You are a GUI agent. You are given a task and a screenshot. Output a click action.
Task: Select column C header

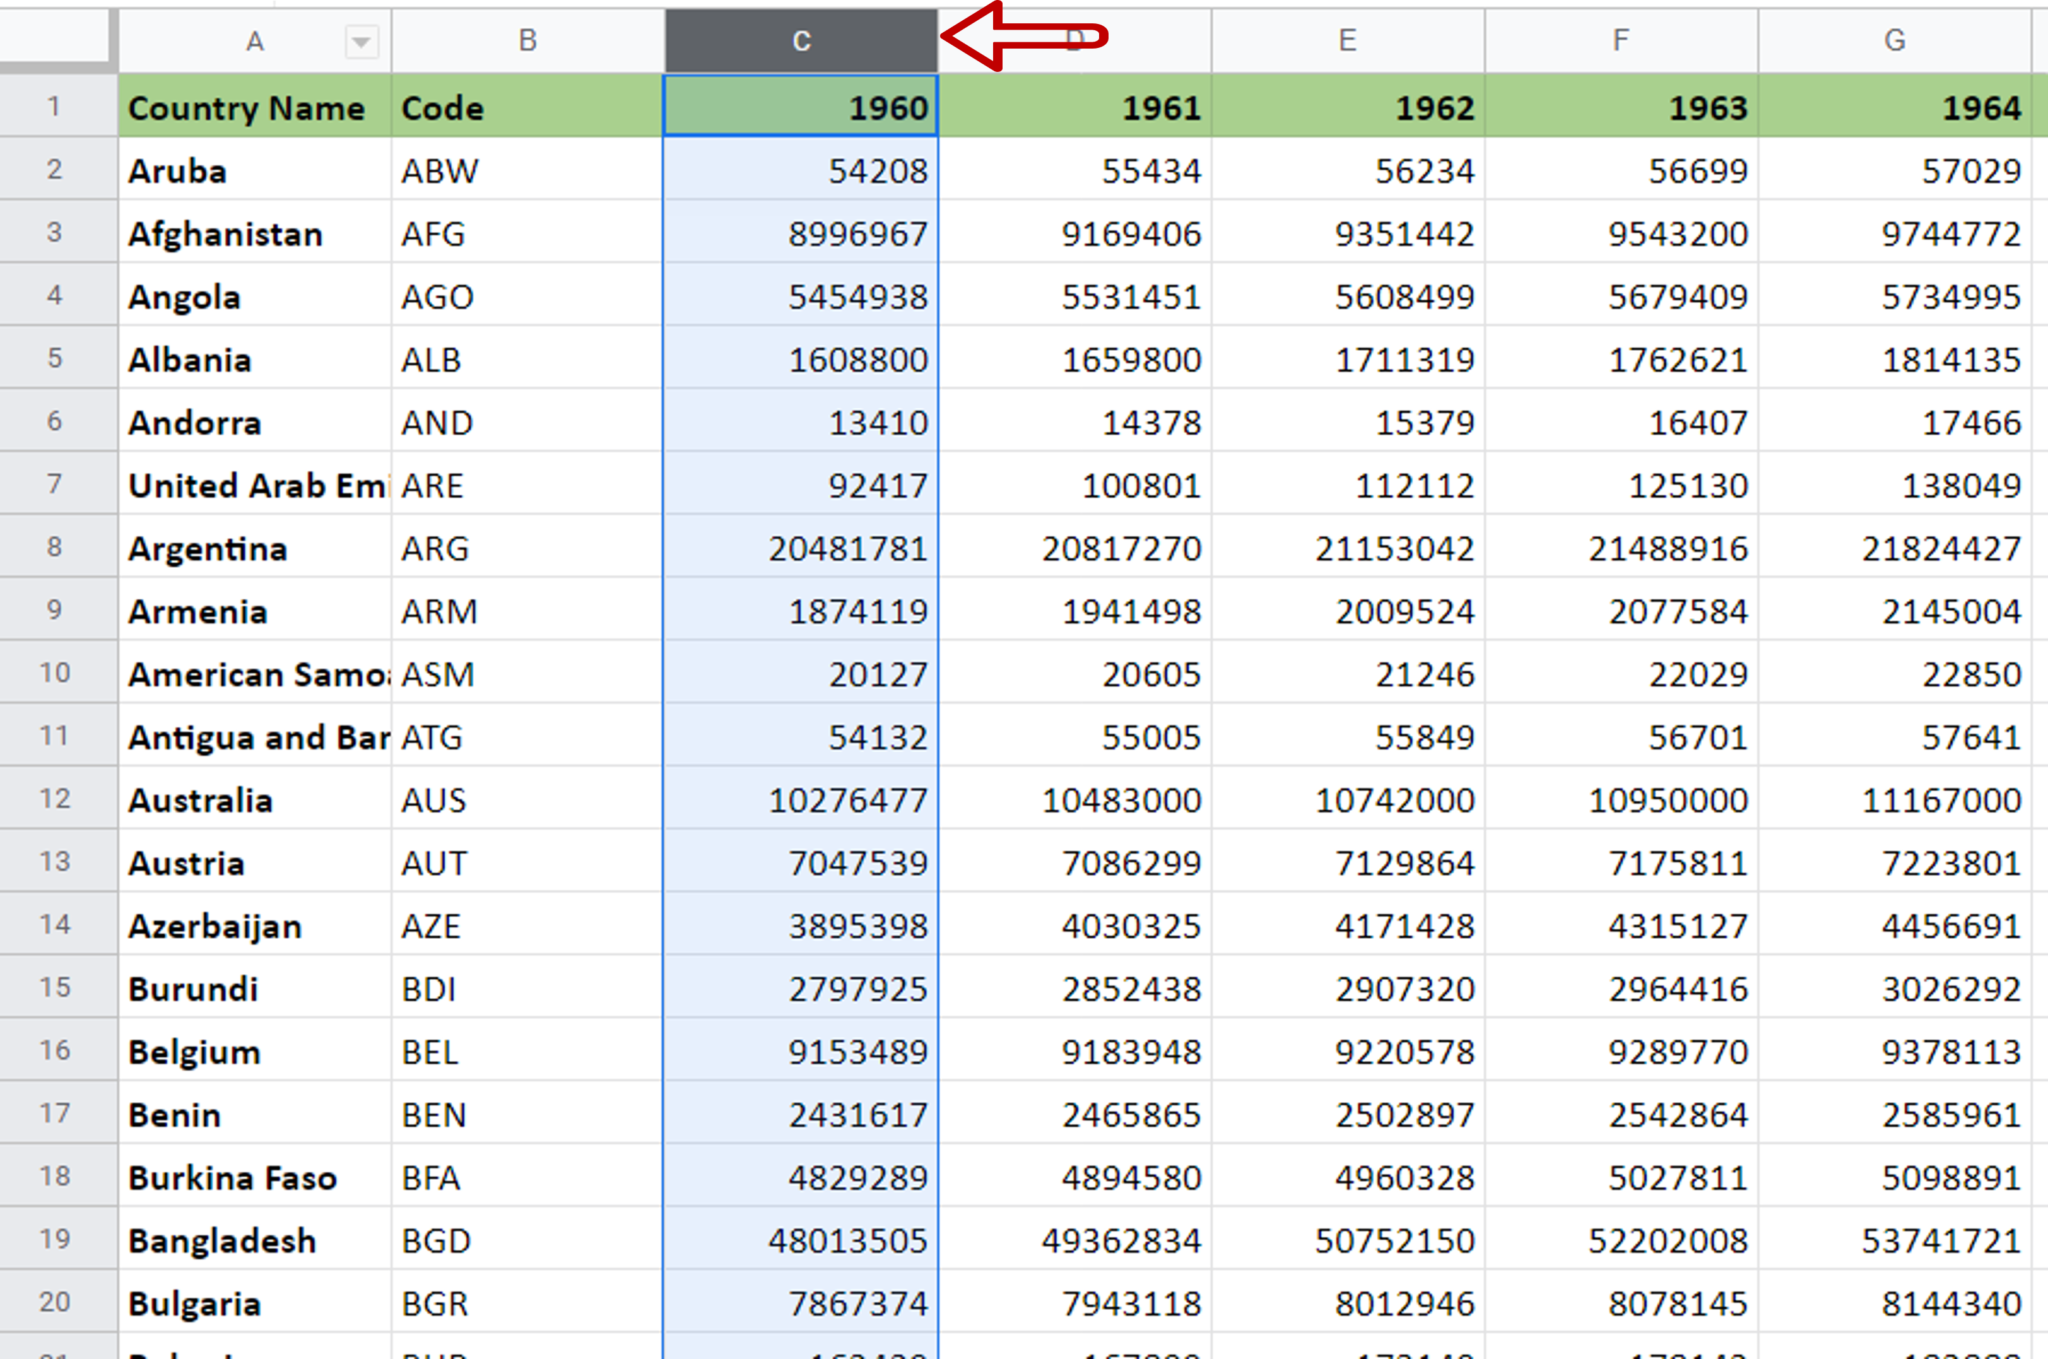pyautogui.click(x=799, y=40)
